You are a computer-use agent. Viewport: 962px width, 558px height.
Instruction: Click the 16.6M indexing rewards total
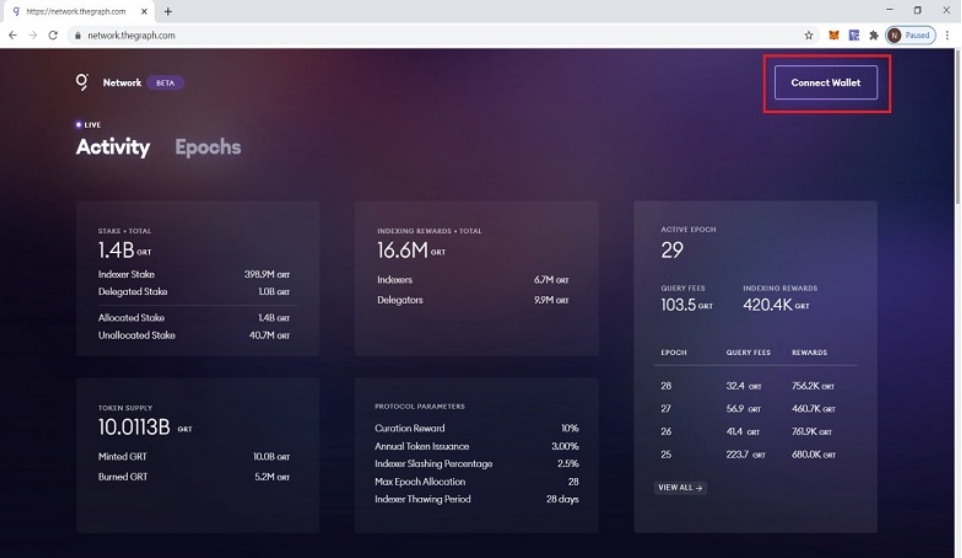coord(402,250)
